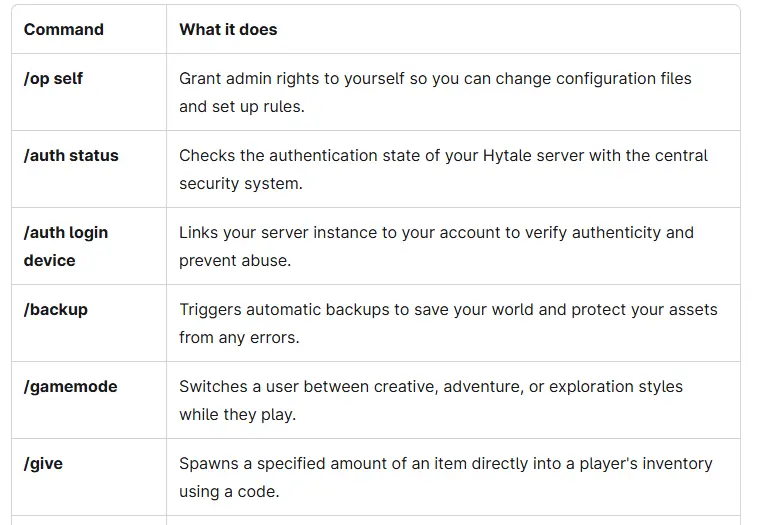Click the /op self command cell
The width and height of the screenshot is (760, 525).
pyautogui.click(x=53, y=78)
